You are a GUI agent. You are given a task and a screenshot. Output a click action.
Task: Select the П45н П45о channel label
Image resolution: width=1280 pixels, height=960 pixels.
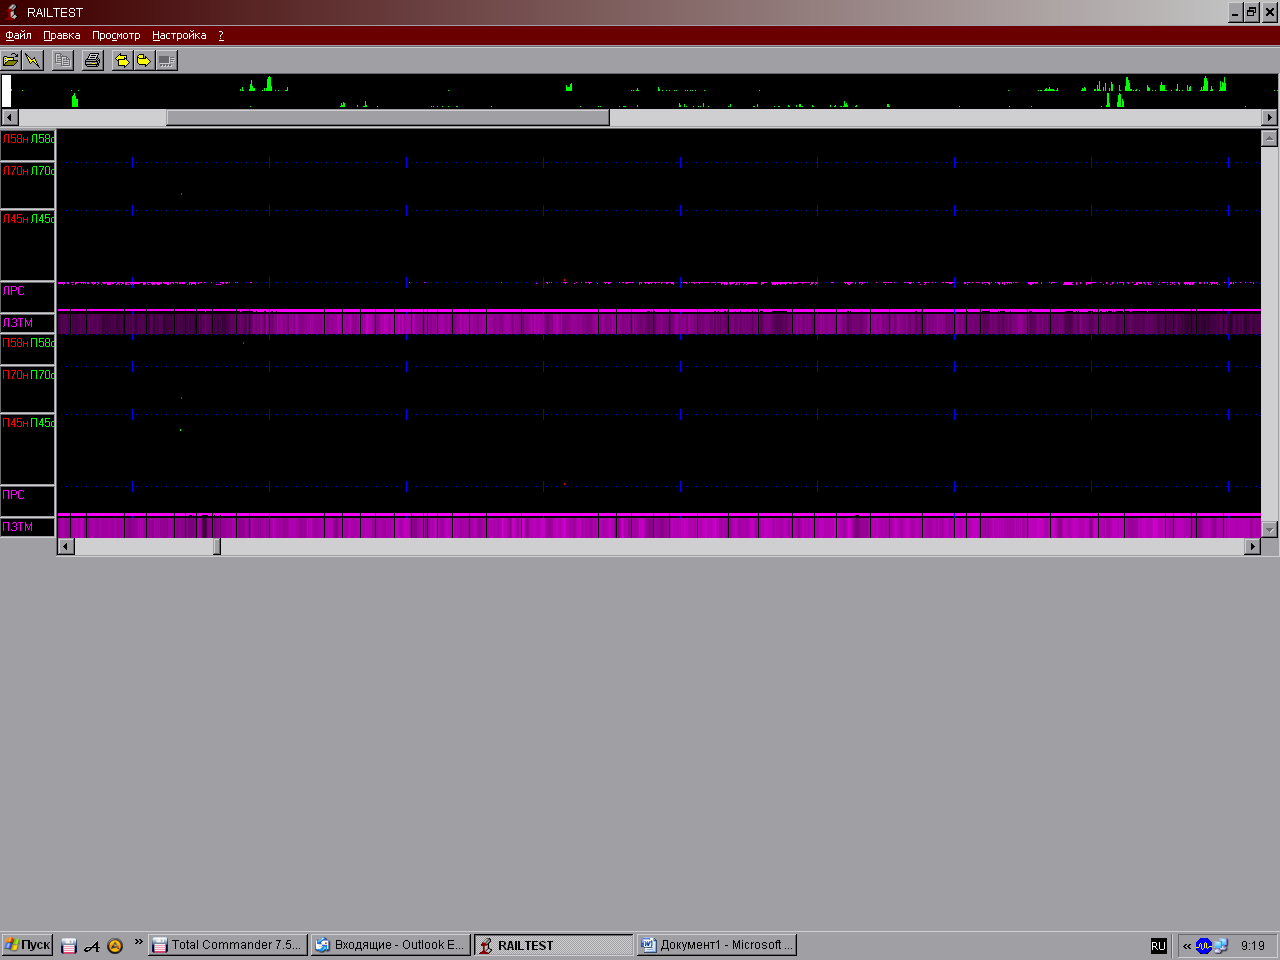[28, 449]
